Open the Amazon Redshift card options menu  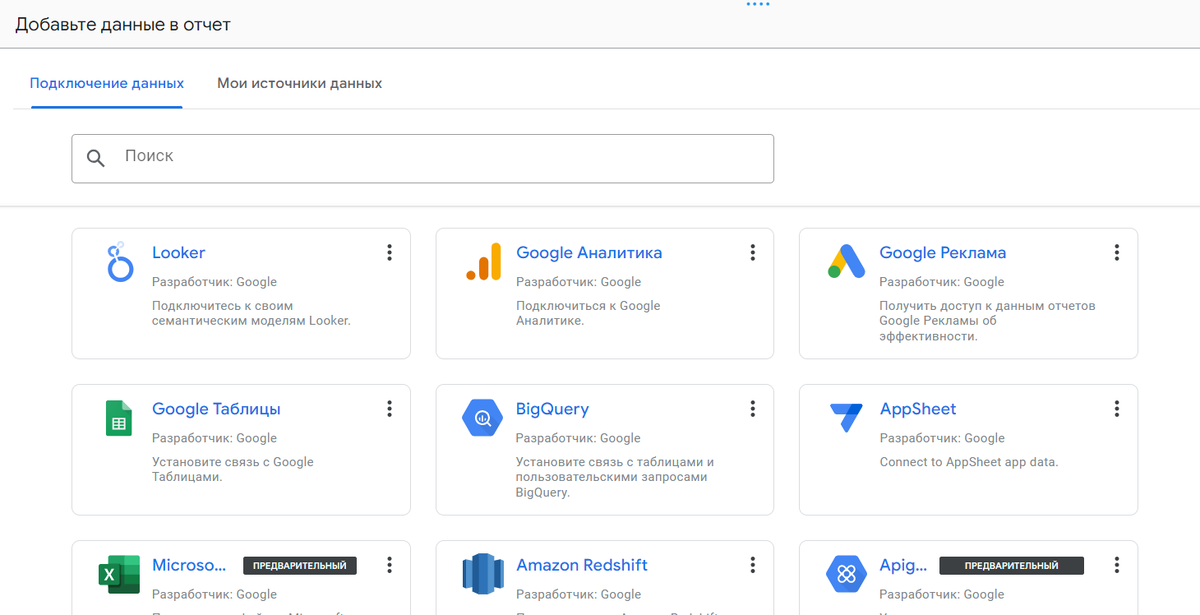click(752, 565)
